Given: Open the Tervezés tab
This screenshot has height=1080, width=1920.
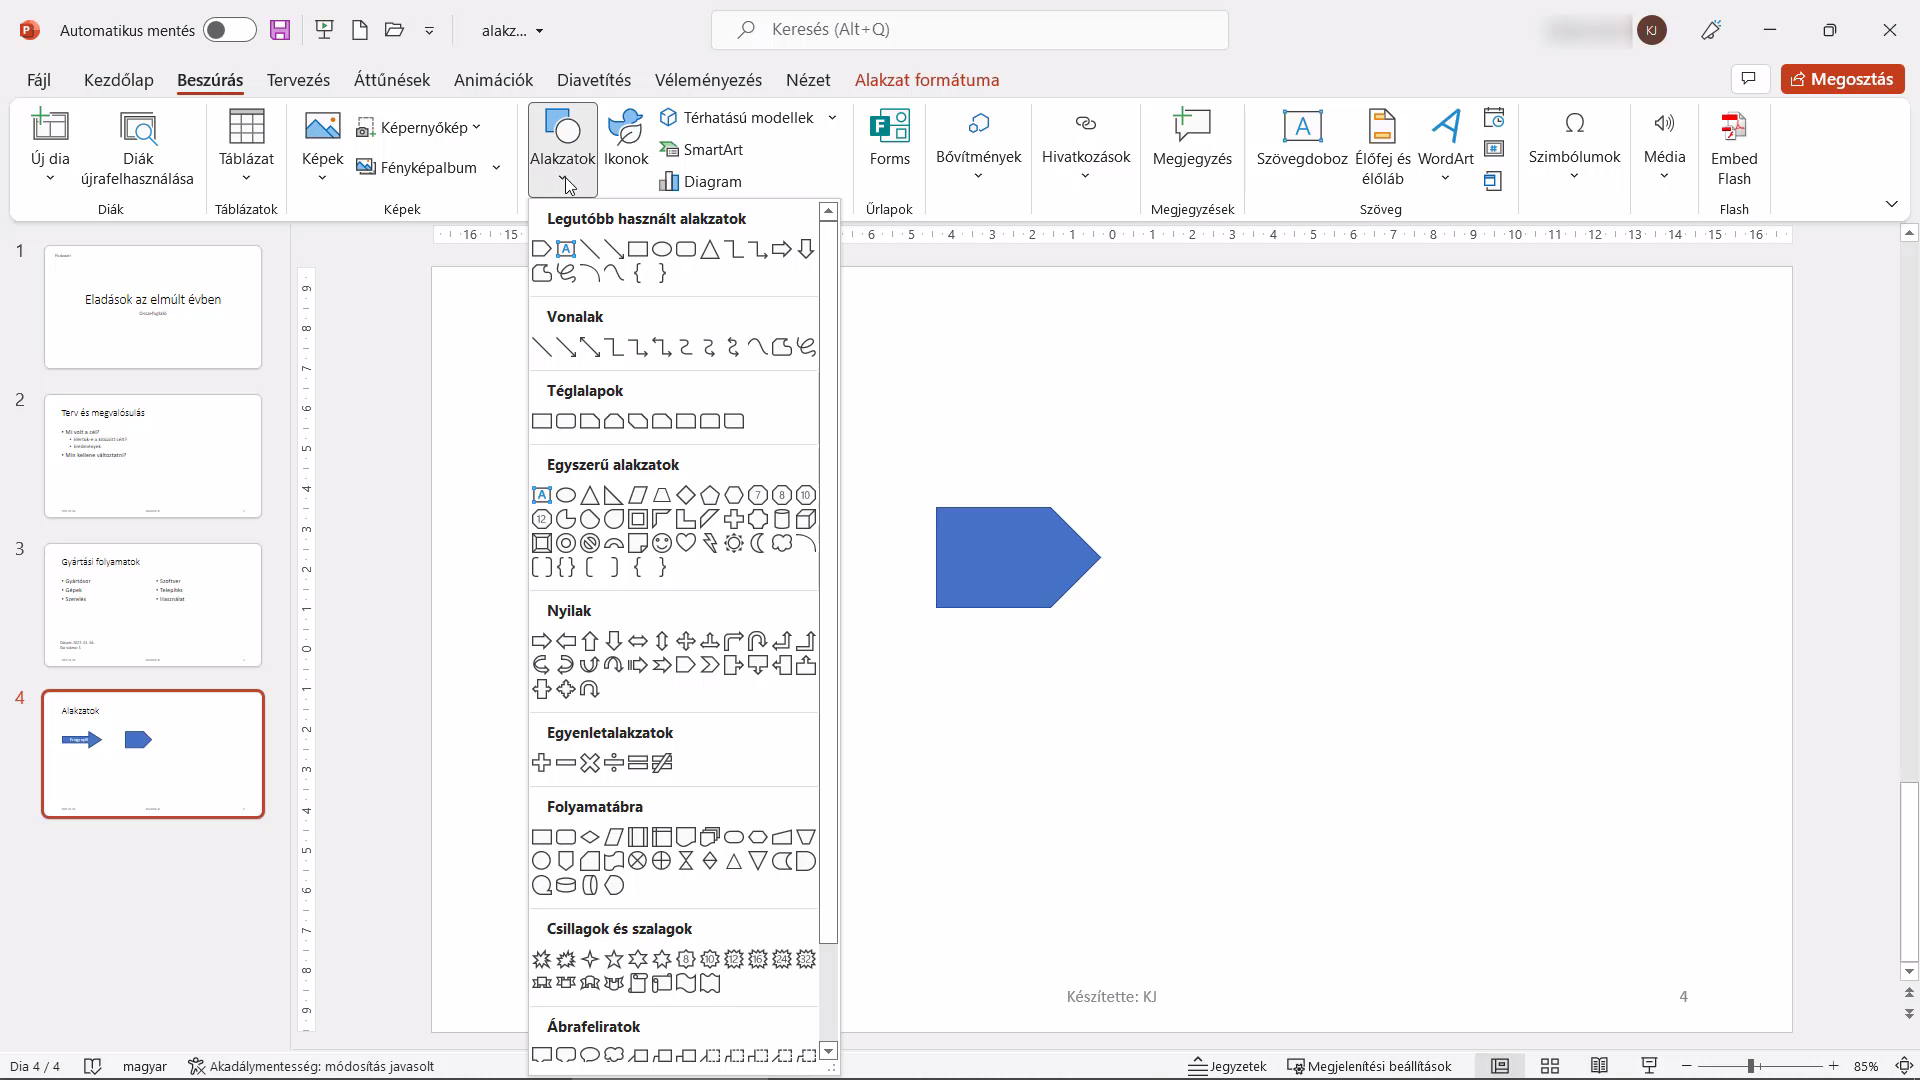Looking at the screenshot, I should click(x=298, y=80).
